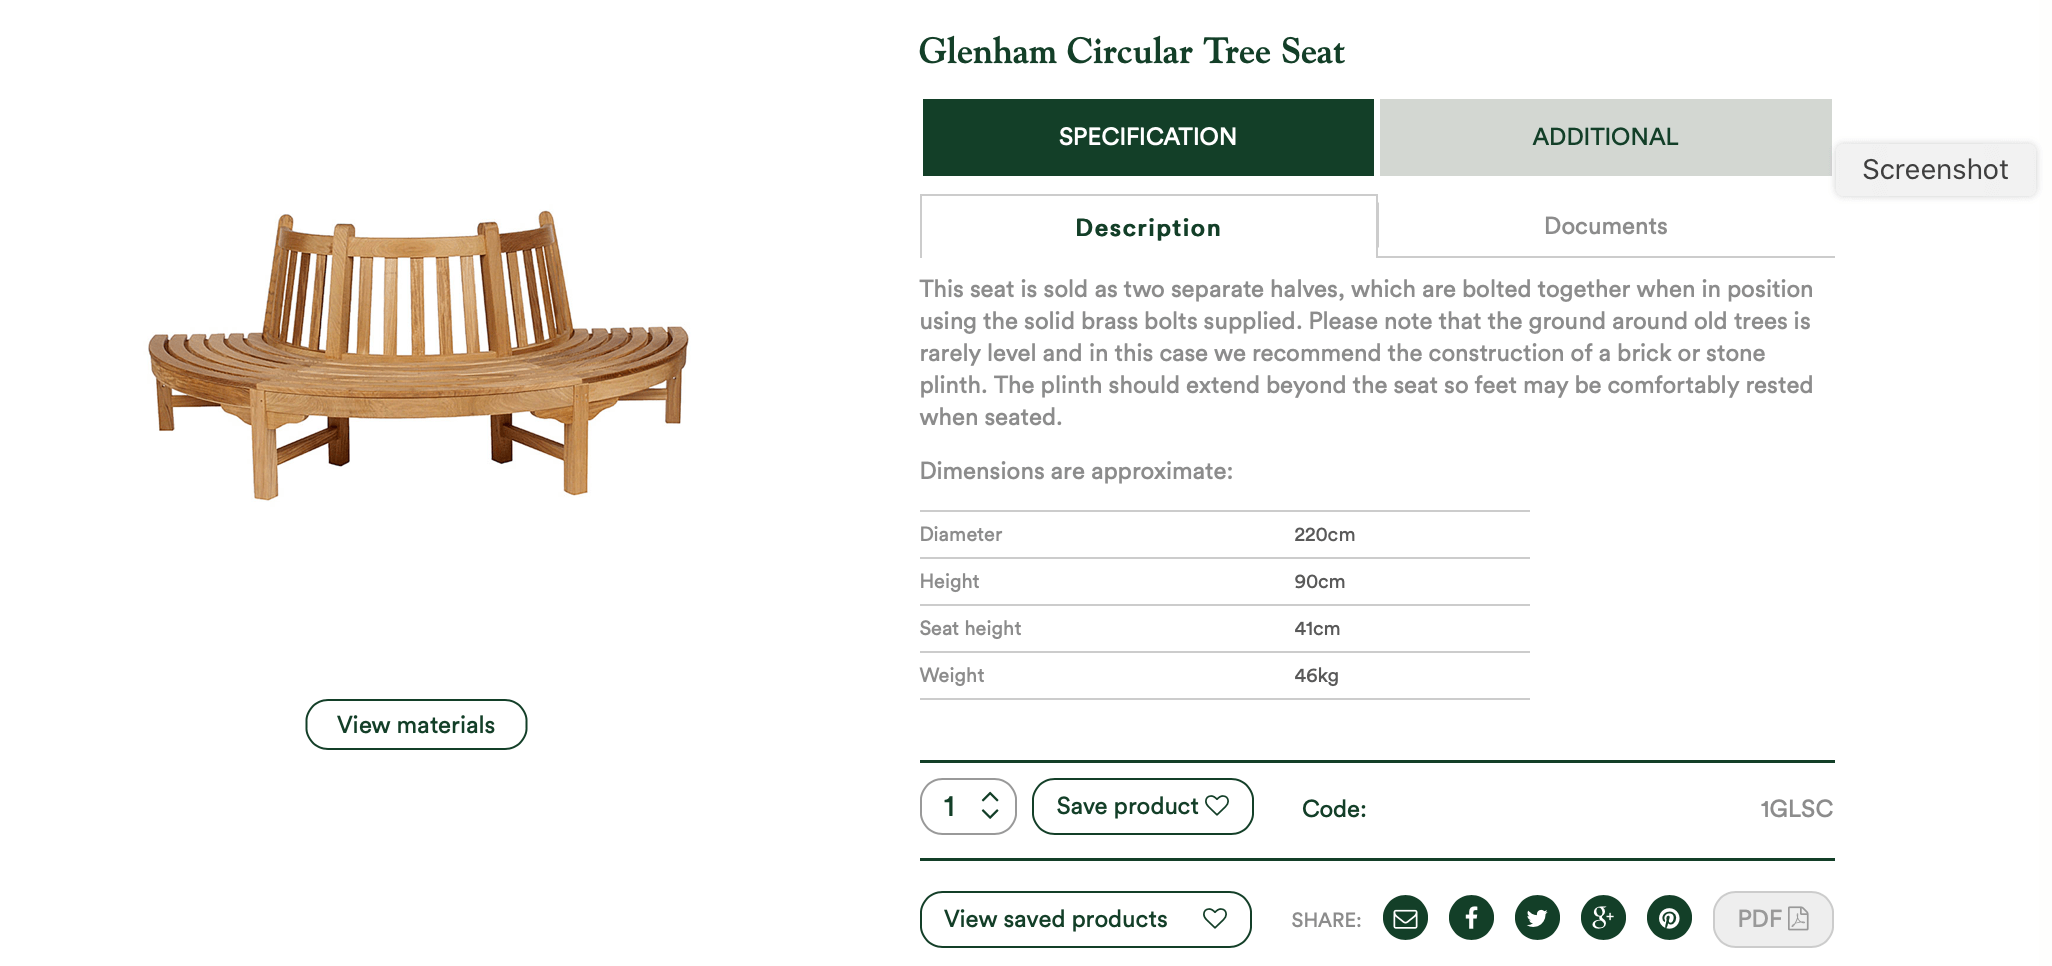Click the tree seat product image
The image size is (2052, 966).
click(418, 355)
